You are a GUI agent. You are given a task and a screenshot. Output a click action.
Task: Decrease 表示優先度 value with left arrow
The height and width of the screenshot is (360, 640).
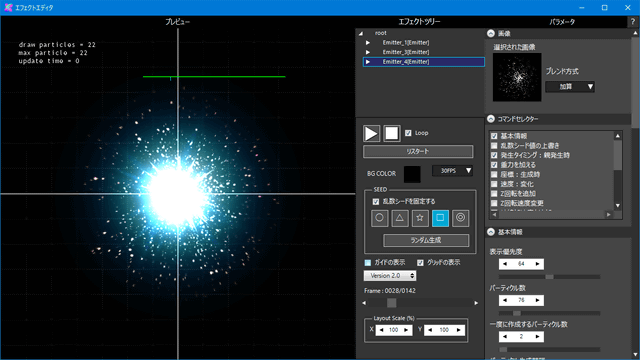[x=505, y=264]
